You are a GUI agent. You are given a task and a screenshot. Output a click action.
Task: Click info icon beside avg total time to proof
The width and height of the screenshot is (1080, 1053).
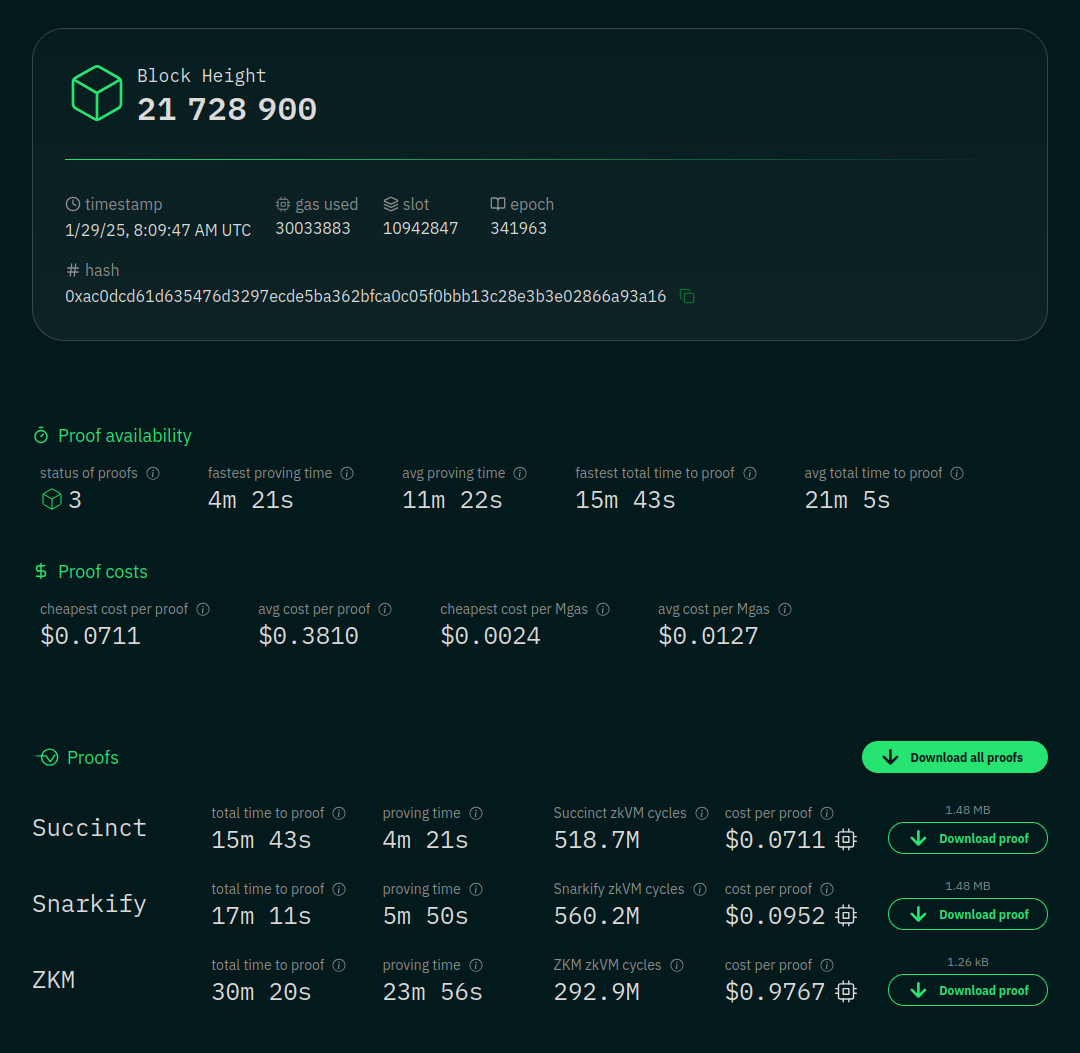[x=957, y=473]
